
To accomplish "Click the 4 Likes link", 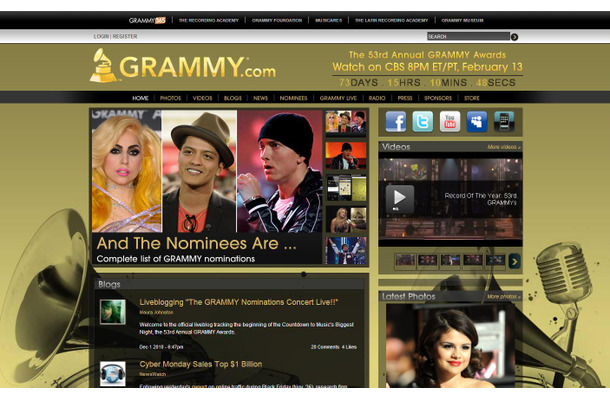I will (349, 347).
